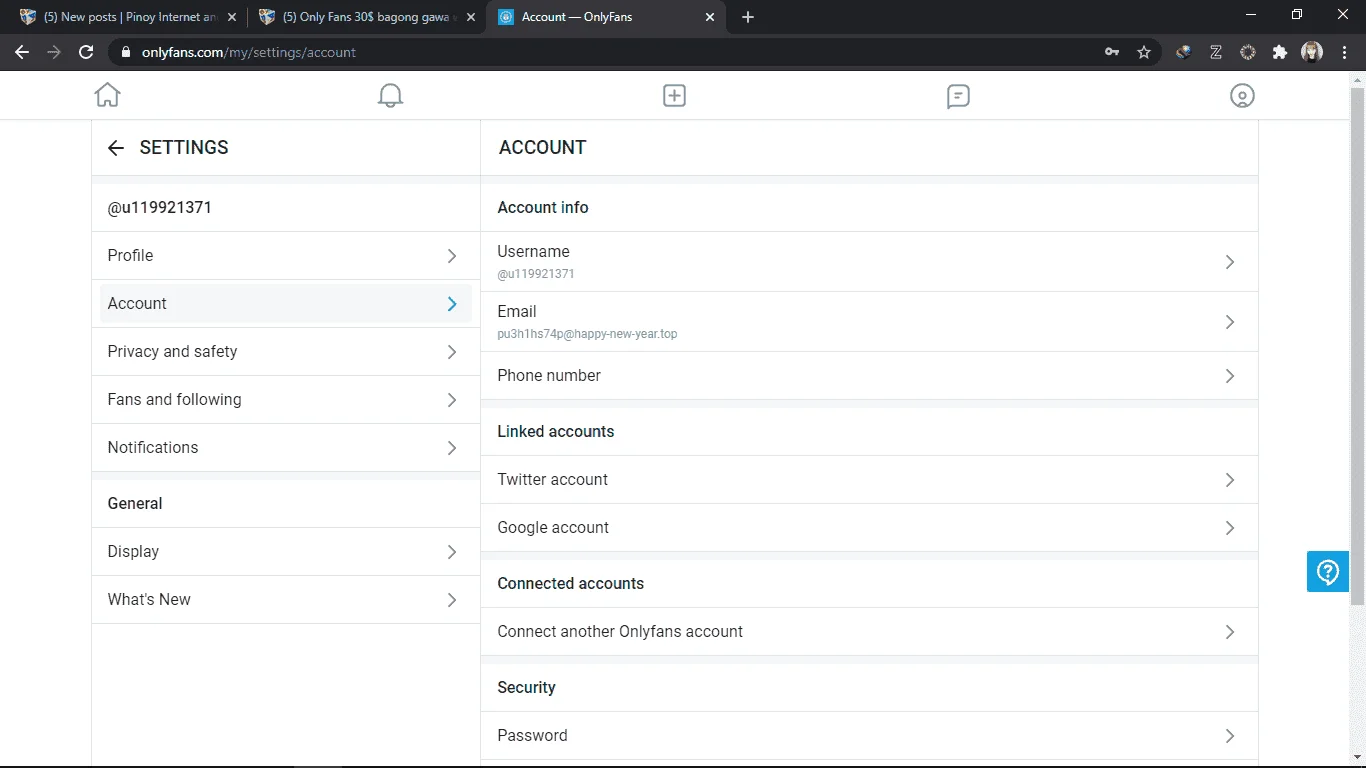The image size is (1366, 768).
Task: View site info via padlock icon
Action: coord(126,52)
